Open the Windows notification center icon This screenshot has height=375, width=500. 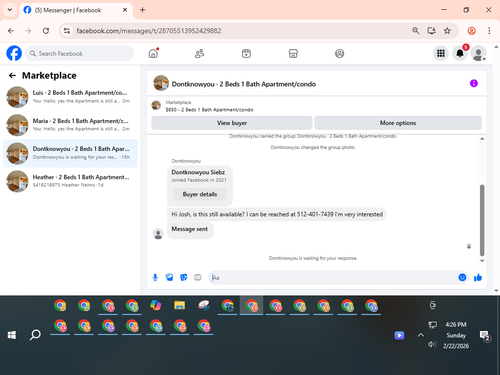coord(484,335)
